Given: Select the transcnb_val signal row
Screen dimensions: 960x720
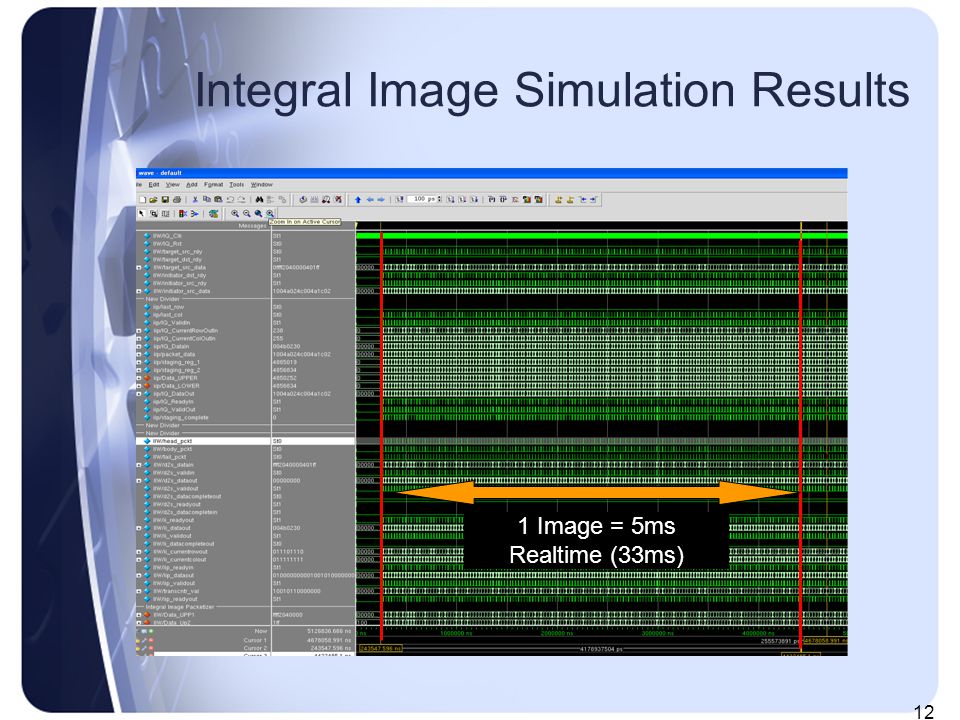Looking at the screenshot, I should (246, 591).
